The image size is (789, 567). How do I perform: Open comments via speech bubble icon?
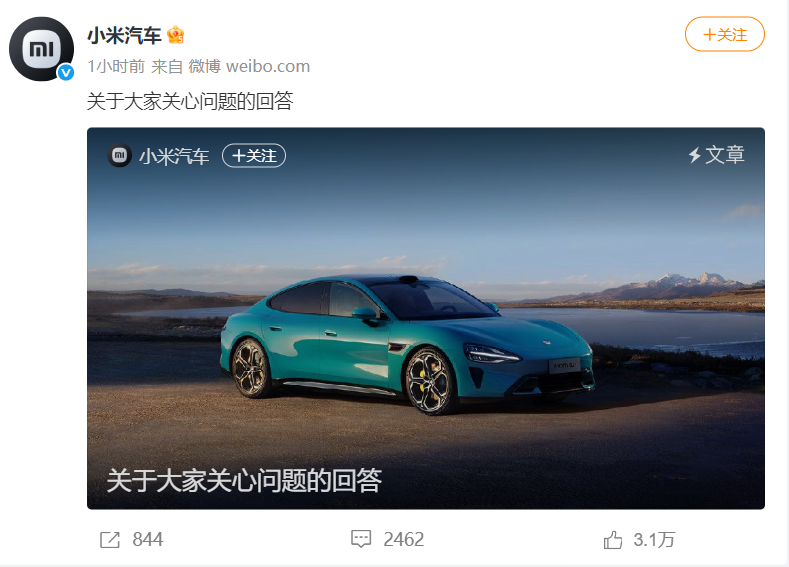pos(361,539)
